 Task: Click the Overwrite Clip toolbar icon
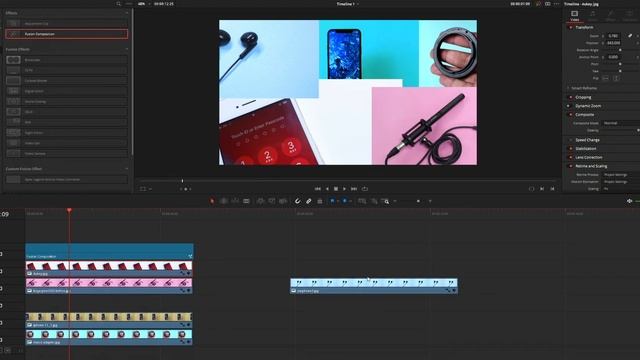272,201
